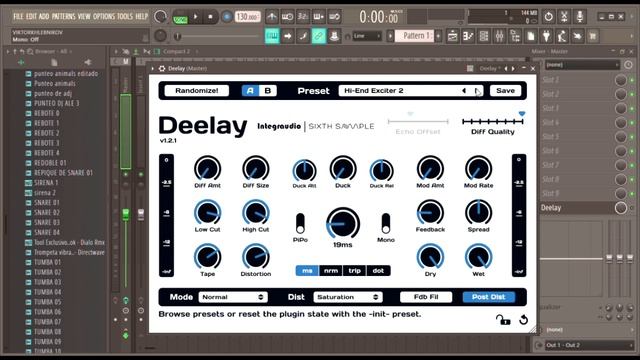Click the Distortion knob
The image size is (640, 360).
click(x=256, y=257)
